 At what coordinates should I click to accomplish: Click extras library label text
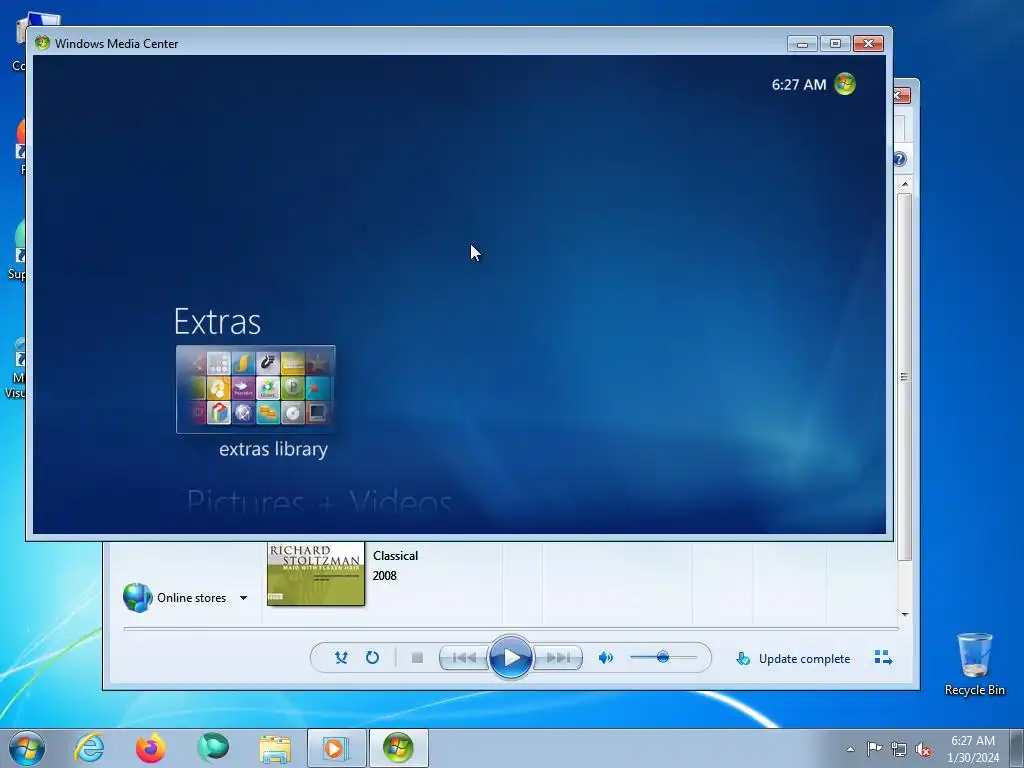point(273,449)
